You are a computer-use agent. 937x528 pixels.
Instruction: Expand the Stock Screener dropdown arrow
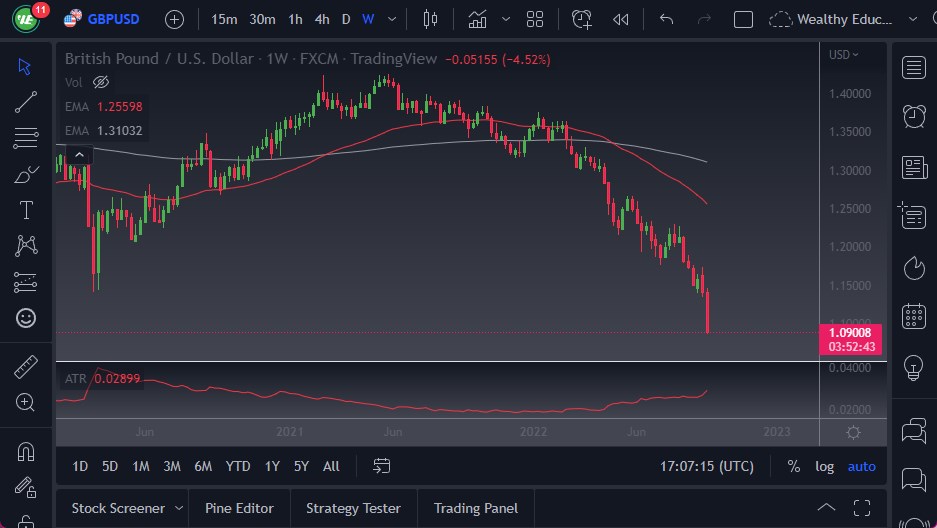coord(179,508)
